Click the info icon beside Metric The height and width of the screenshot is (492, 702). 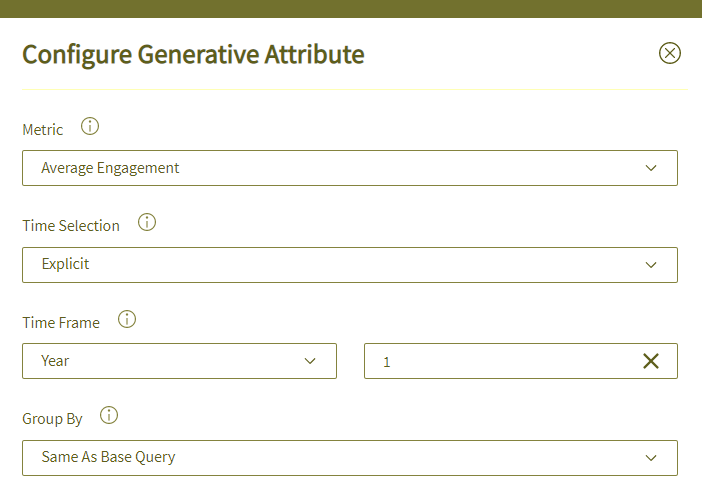pyautogui.click(x=90, y=126)
